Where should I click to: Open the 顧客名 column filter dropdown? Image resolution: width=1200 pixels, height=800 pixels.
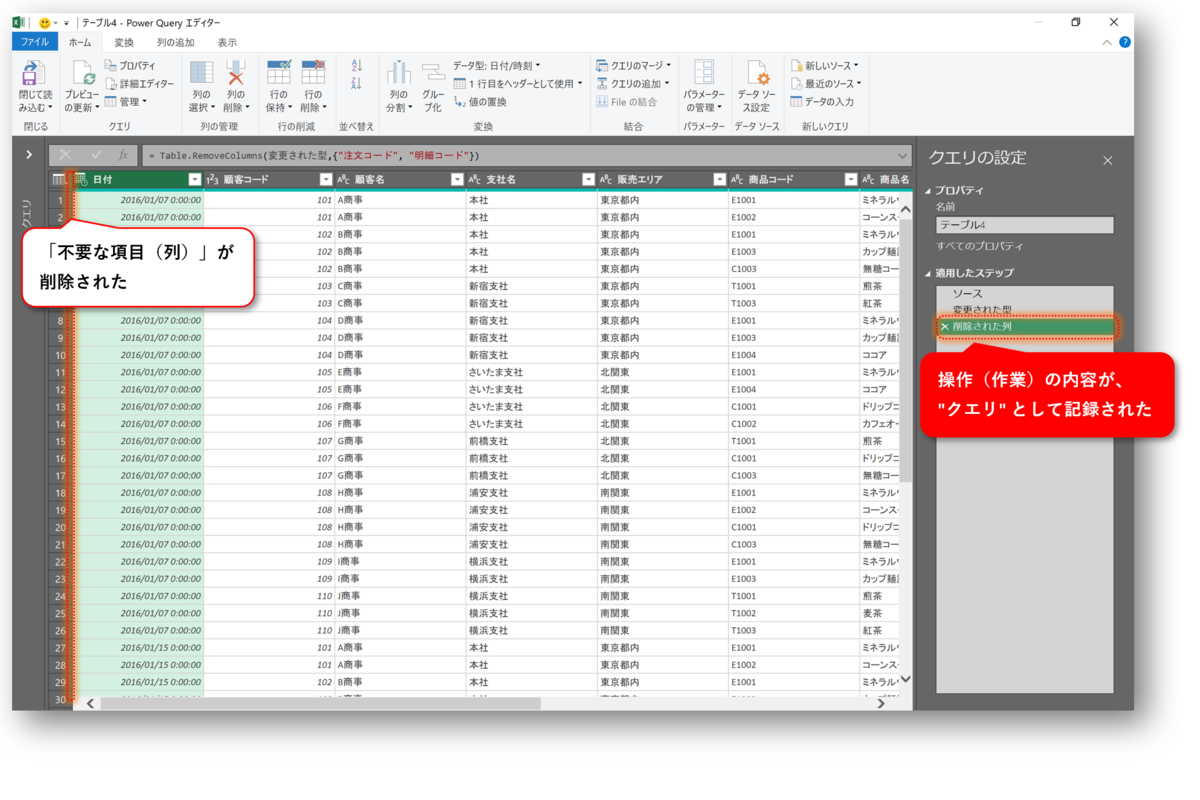pyautogui.click(x=457, y=180)
